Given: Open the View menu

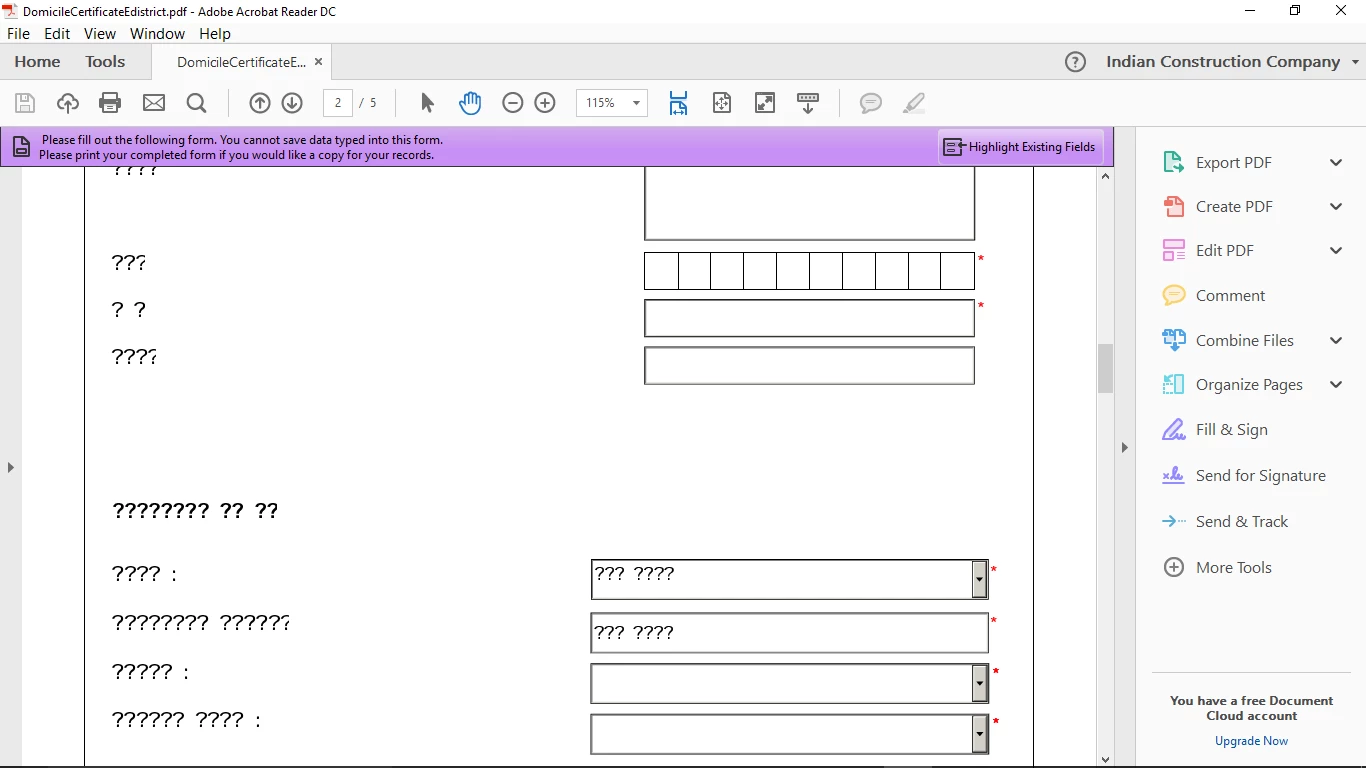Looking at the screenshot, I should click(100, 34).
